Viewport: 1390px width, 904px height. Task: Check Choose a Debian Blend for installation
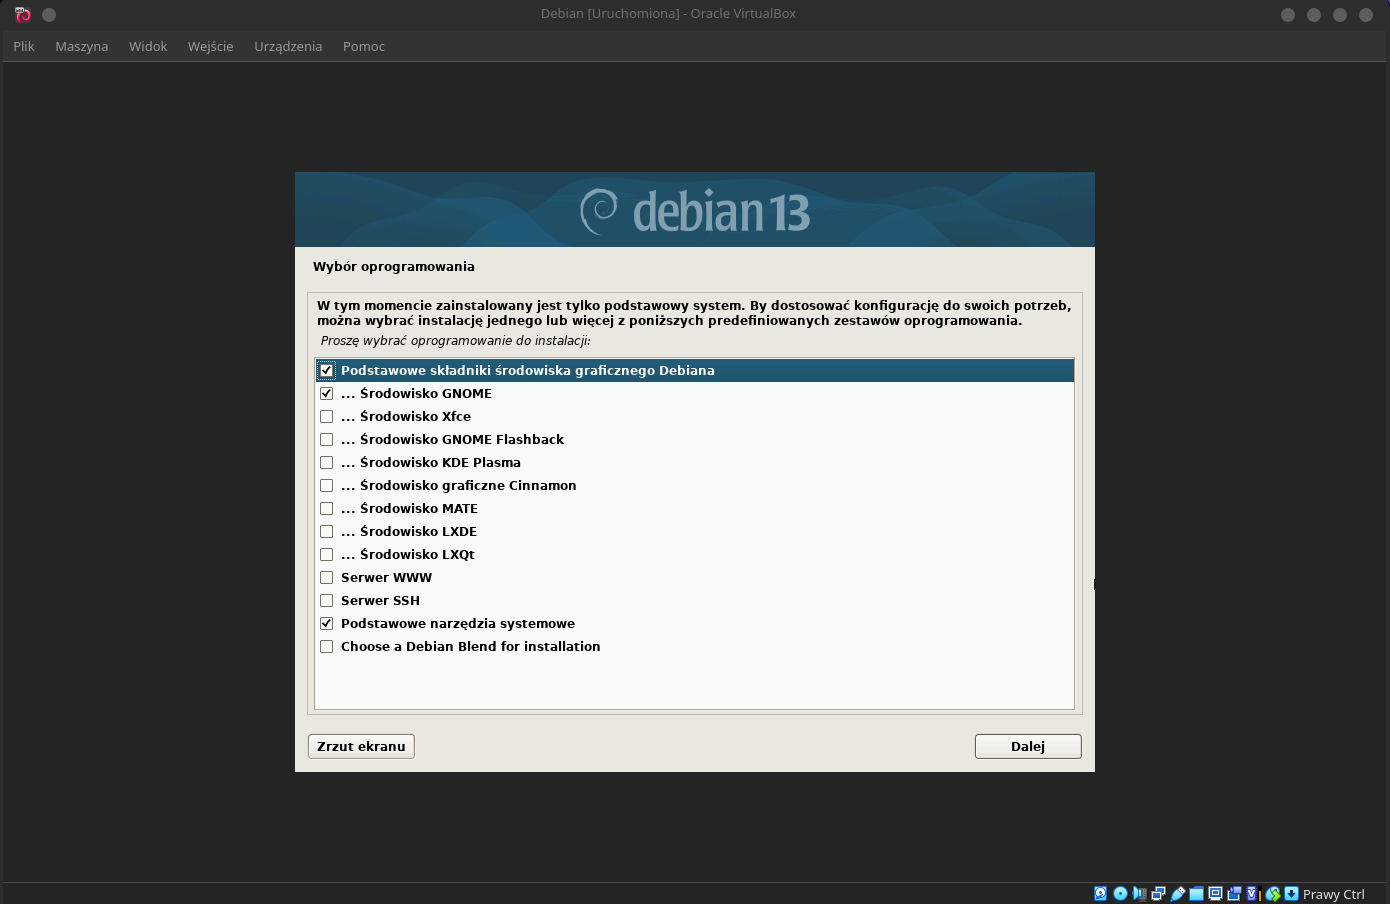click(x=326, y=646)
